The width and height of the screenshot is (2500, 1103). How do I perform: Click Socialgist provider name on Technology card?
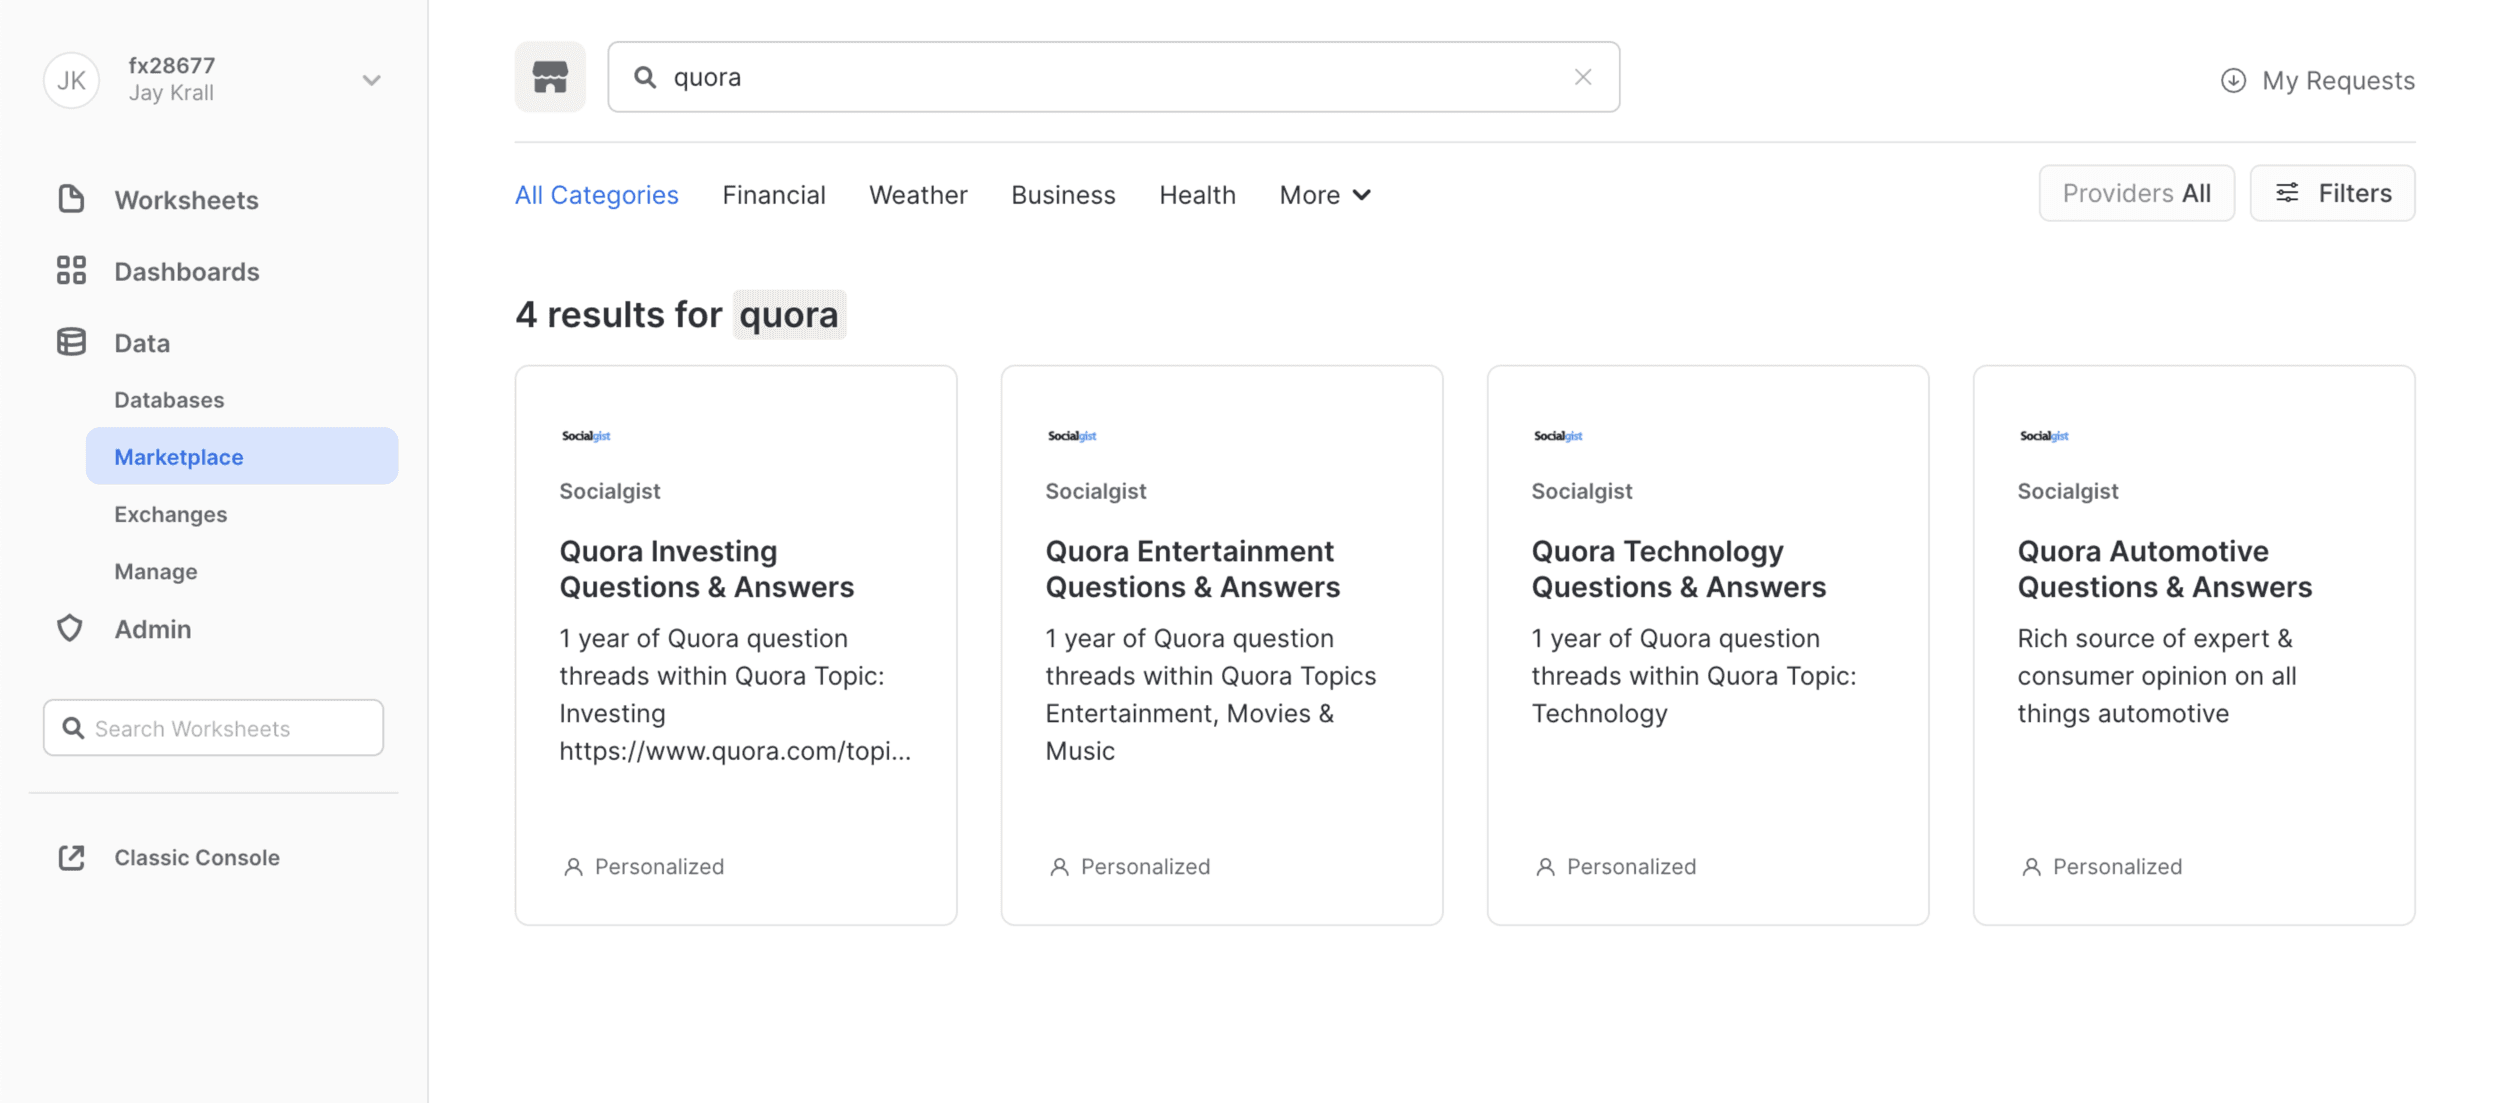[x=1581, y=491]
